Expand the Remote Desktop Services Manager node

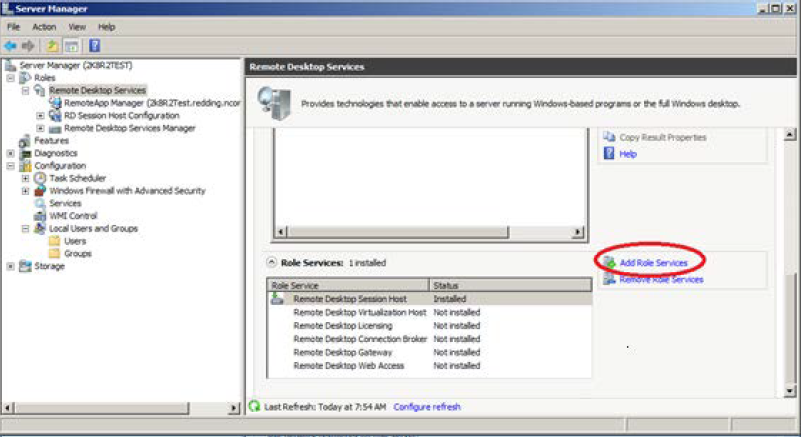click(x=40, y=128)
